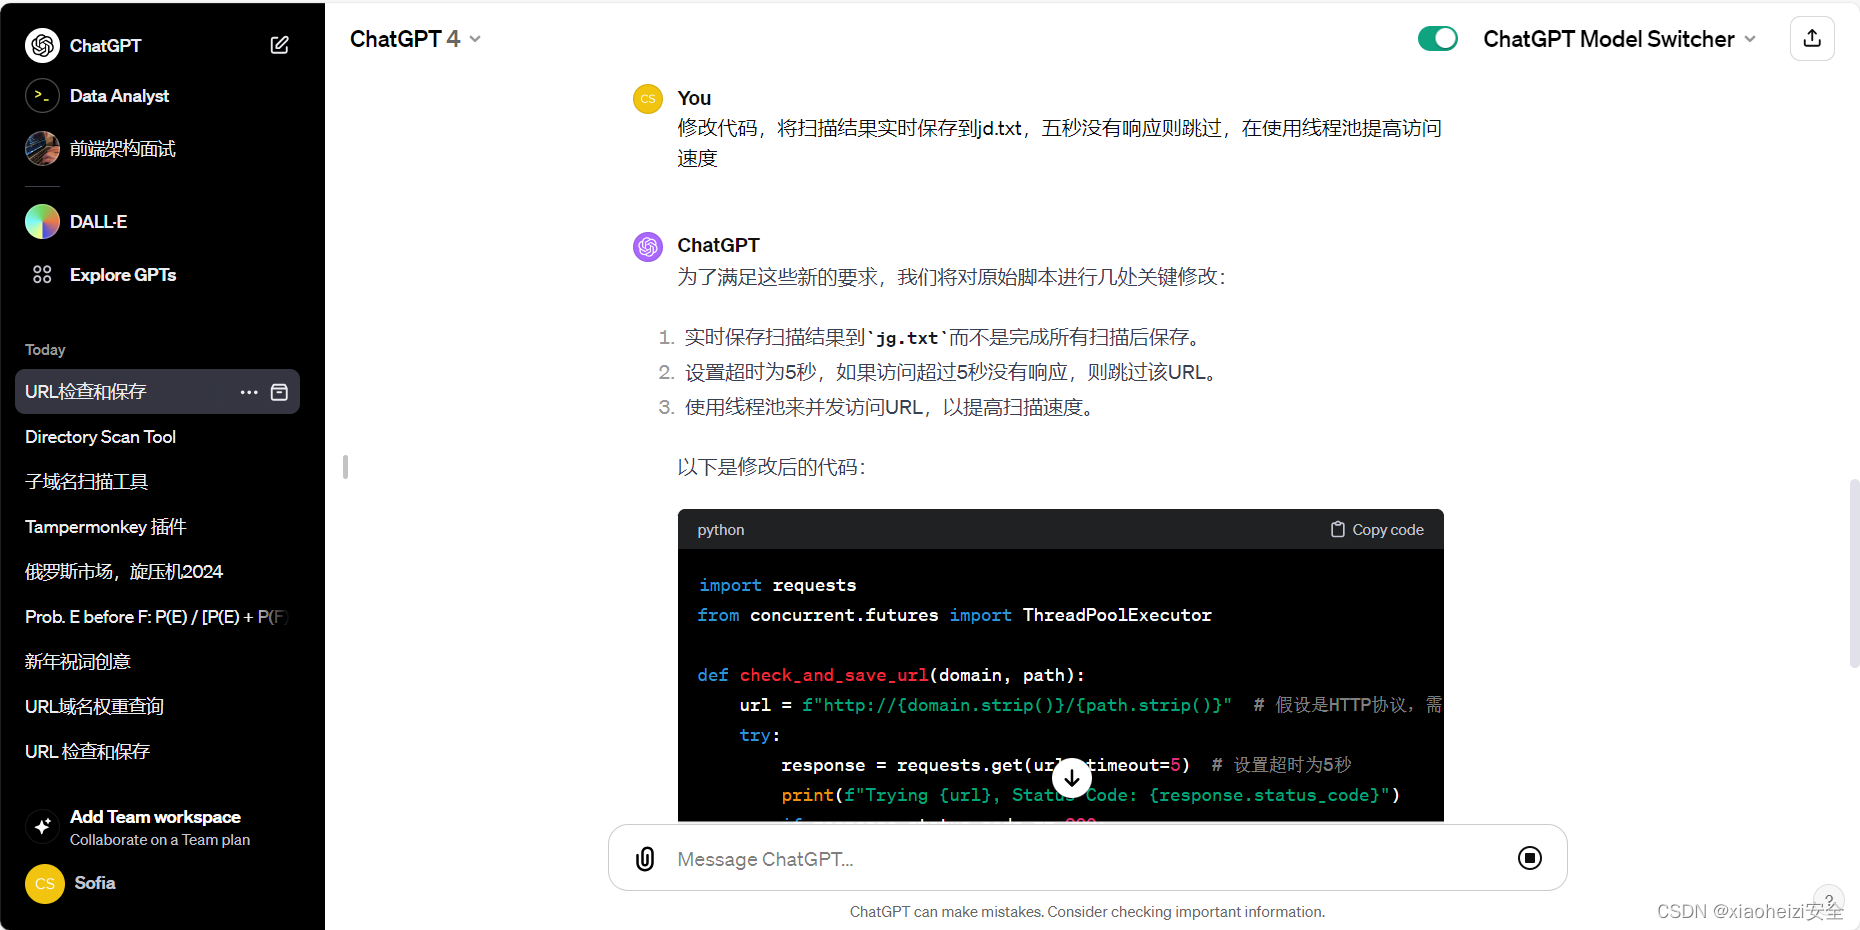Screen dimensions: 1860x930
Task: Click the share chat upload icon
Action: 1812,39
